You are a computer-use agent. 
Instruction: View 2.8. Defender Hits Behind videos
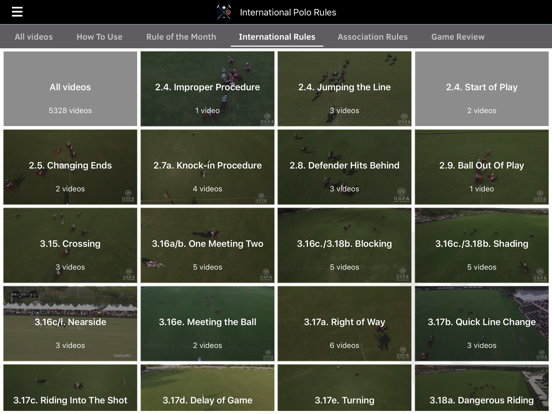click(344, 167)
